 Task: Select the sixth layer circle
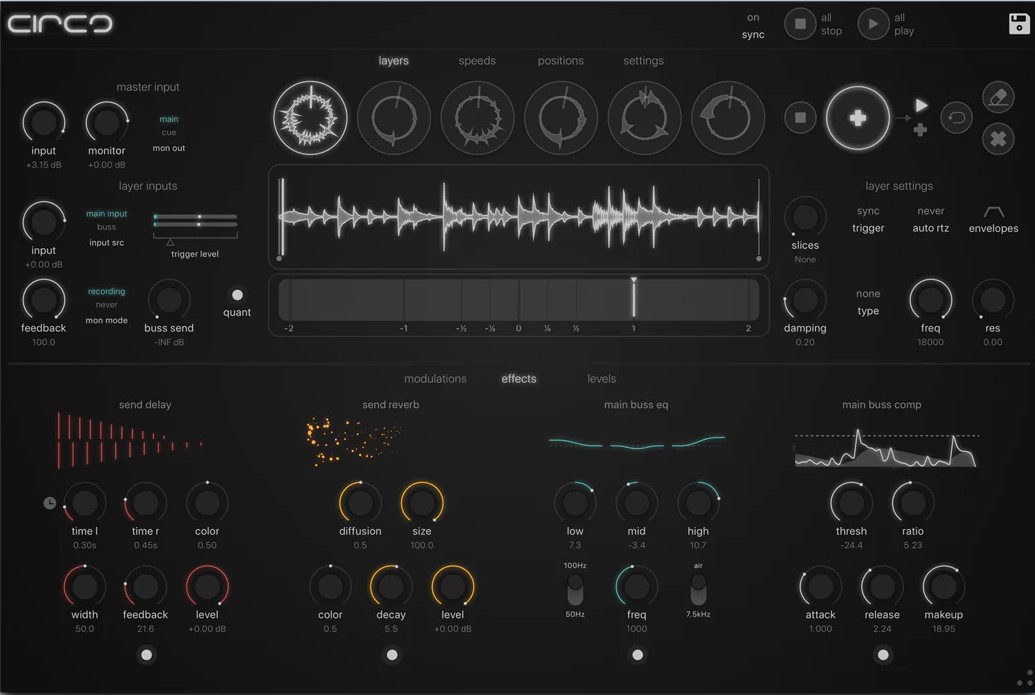click(x=728, y=118)
